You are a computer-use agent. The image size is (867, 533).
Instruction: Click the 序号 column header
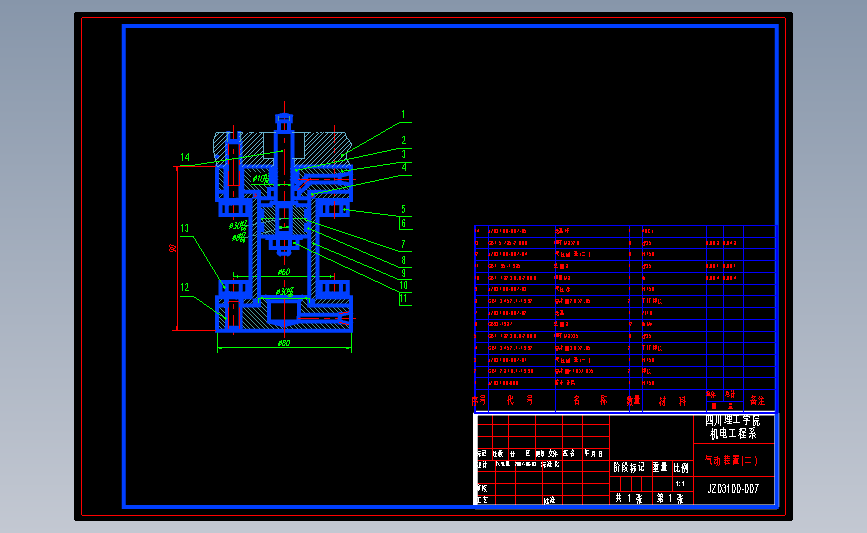coord(479,400)
